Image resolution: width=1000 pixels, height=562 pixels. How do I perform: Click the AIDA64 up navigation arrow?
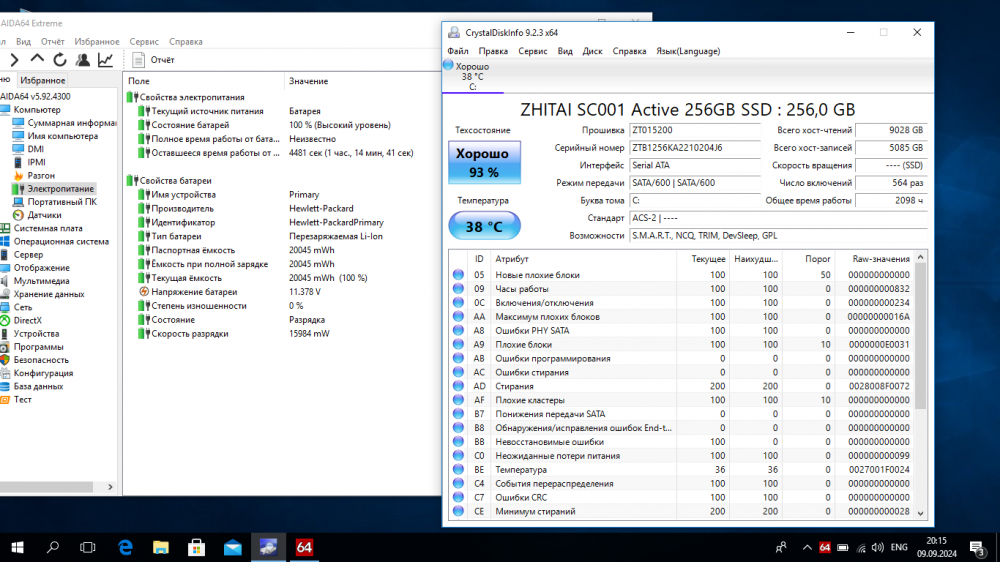click(x=37, y=59)
